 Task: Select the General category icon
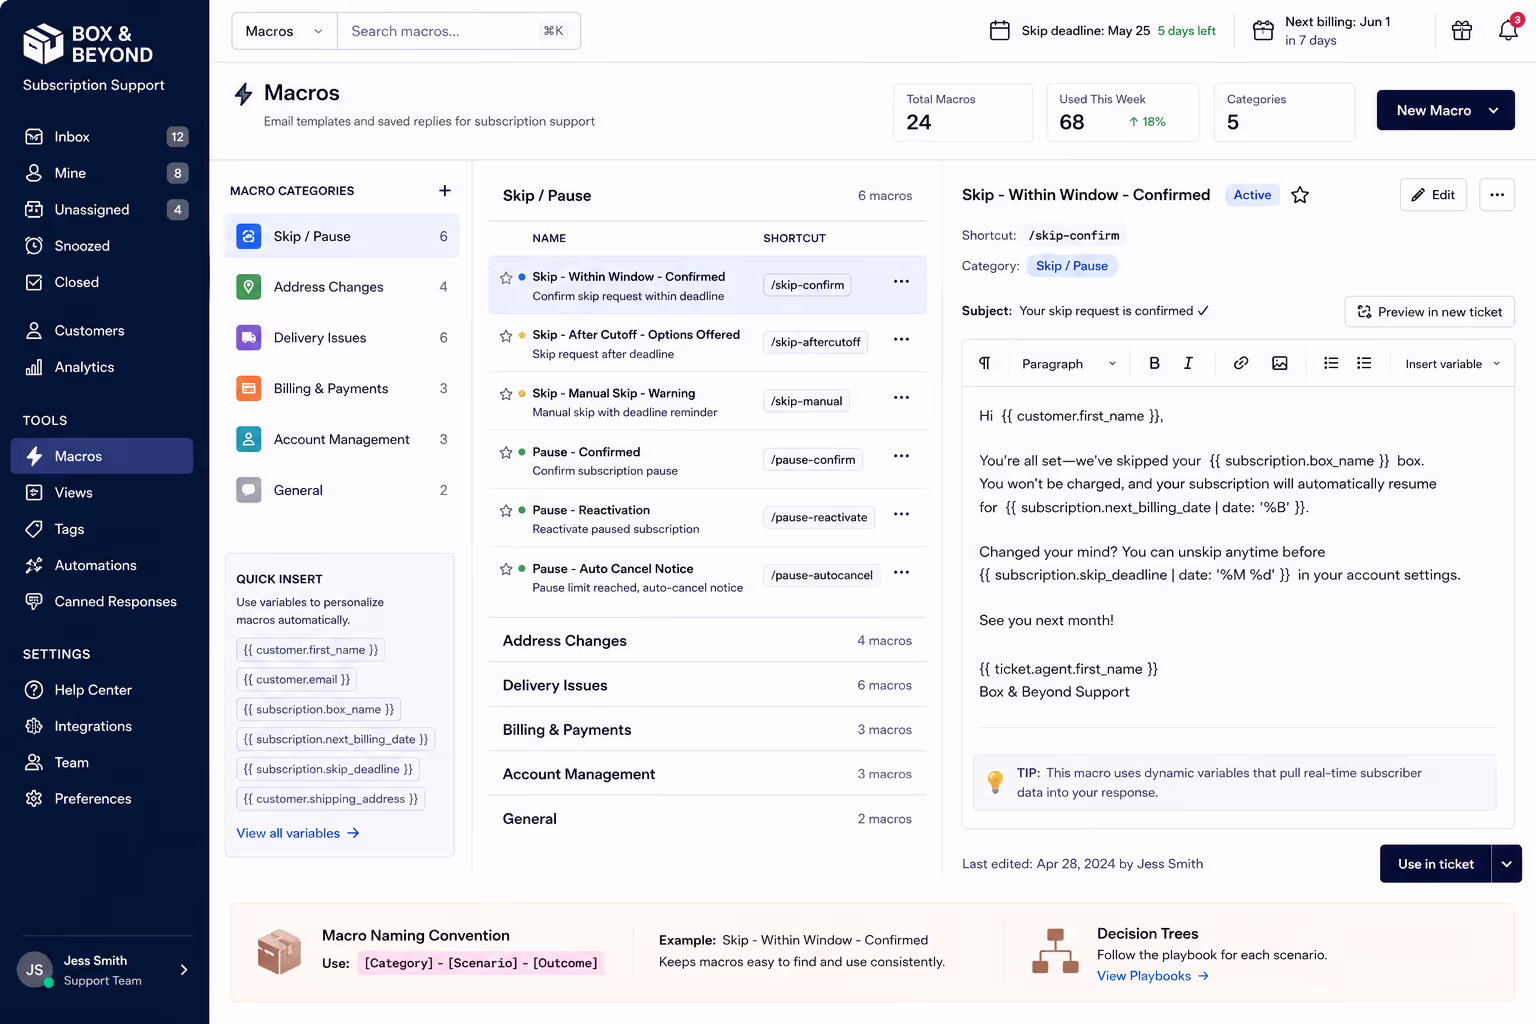[x=249, y=490]
